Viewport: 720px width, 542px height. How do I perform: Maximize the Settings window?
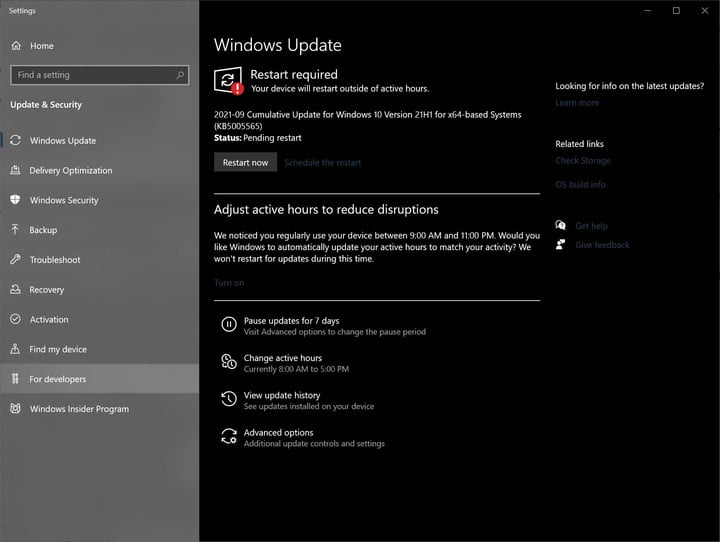(x=676, y=11)
